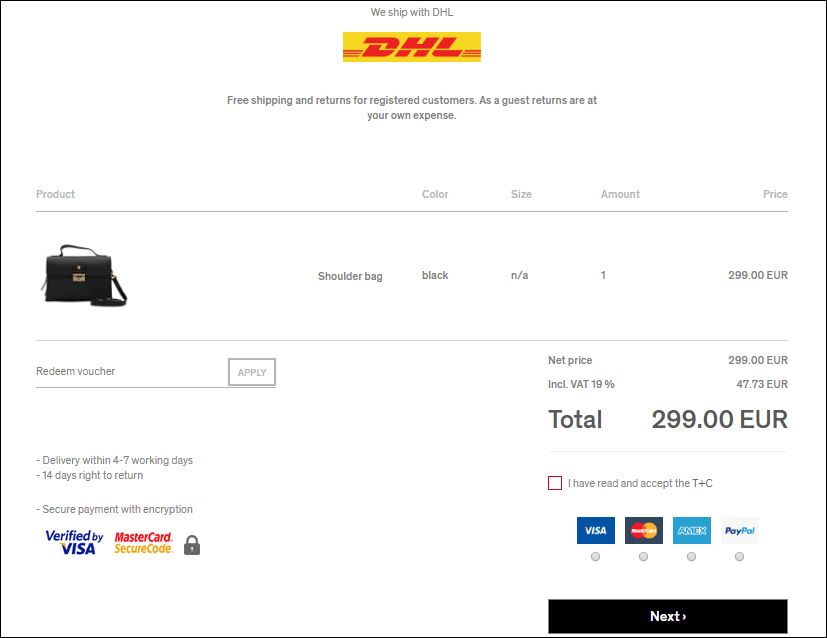Screen dimensions: 827x638
Task: Click the Verified by Visa badge
Action: coord(74,543)
